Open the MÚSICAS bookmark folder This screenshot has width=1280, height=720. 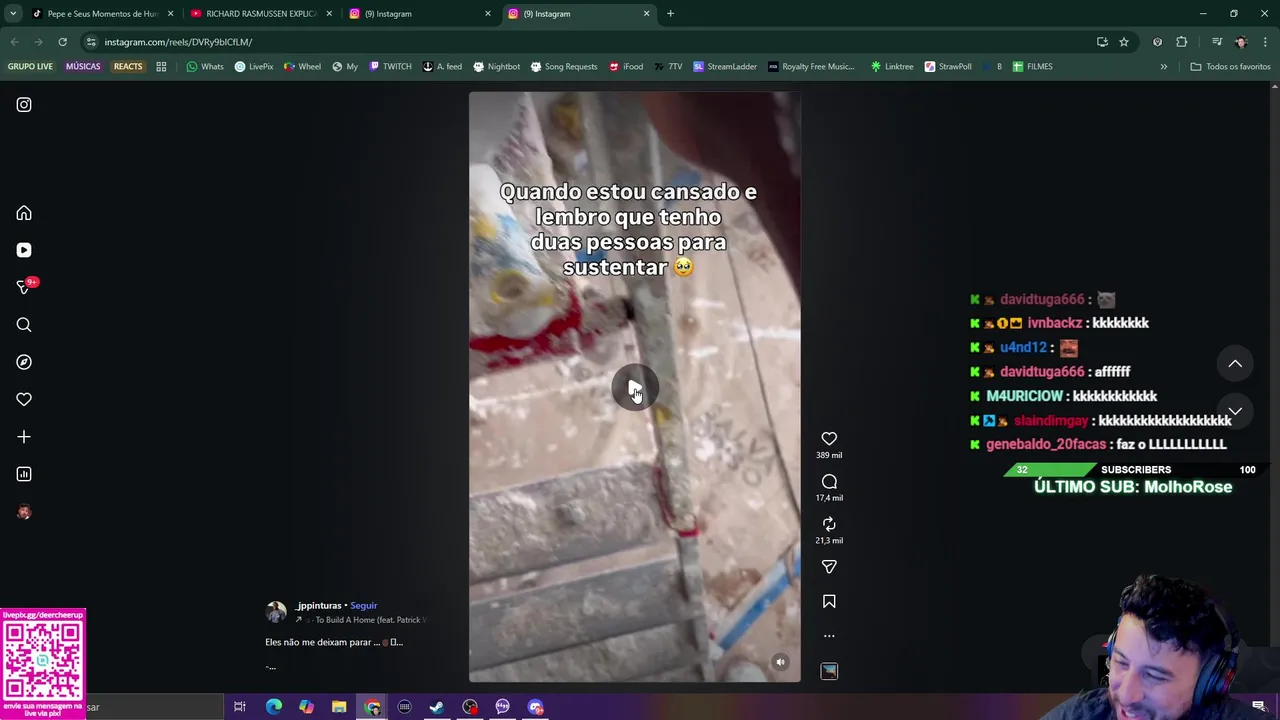pyautogui.click(x=83, y=67)
